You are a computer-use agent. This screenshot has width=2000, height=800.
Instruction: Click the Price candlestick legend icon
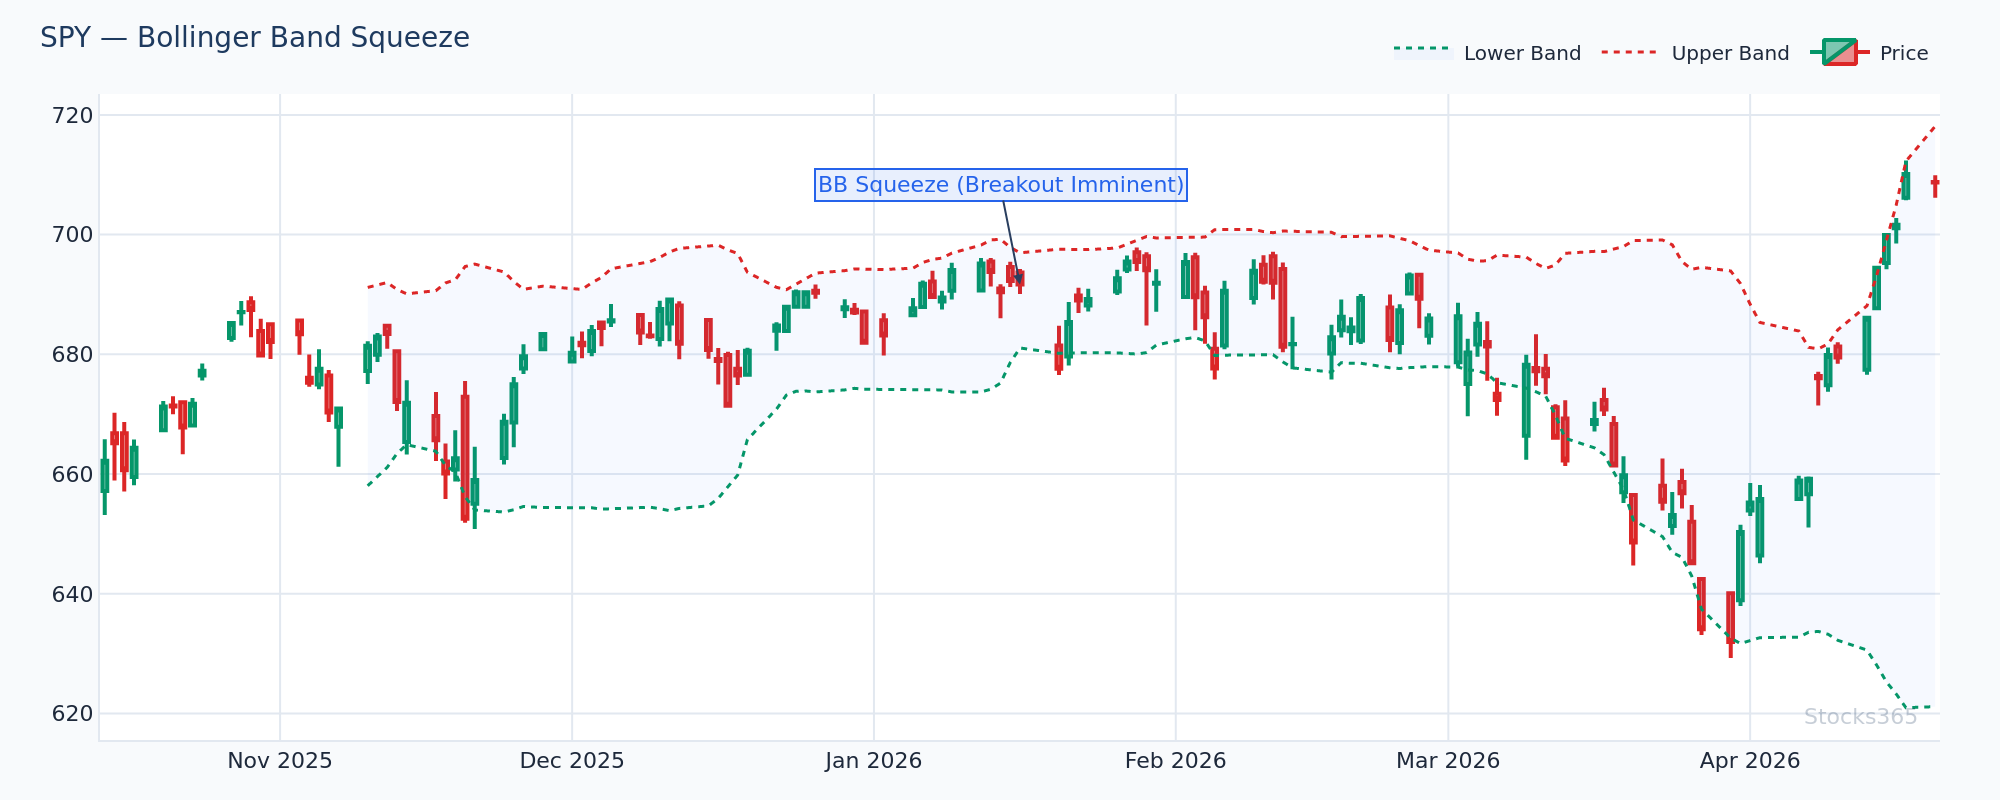tap(1839, 52)
